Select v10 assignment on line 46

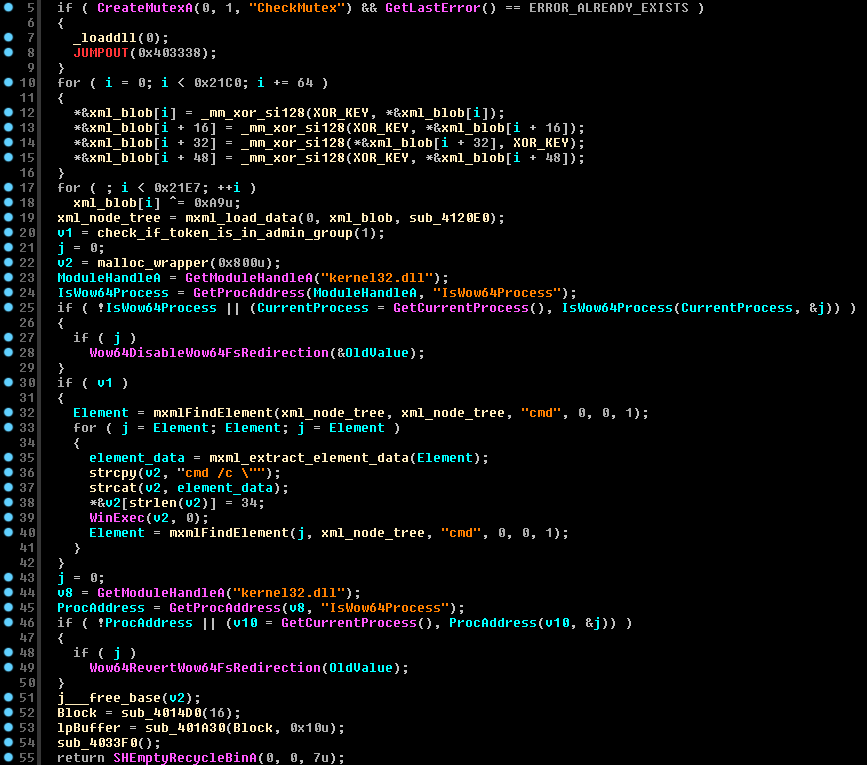[245, 622]
